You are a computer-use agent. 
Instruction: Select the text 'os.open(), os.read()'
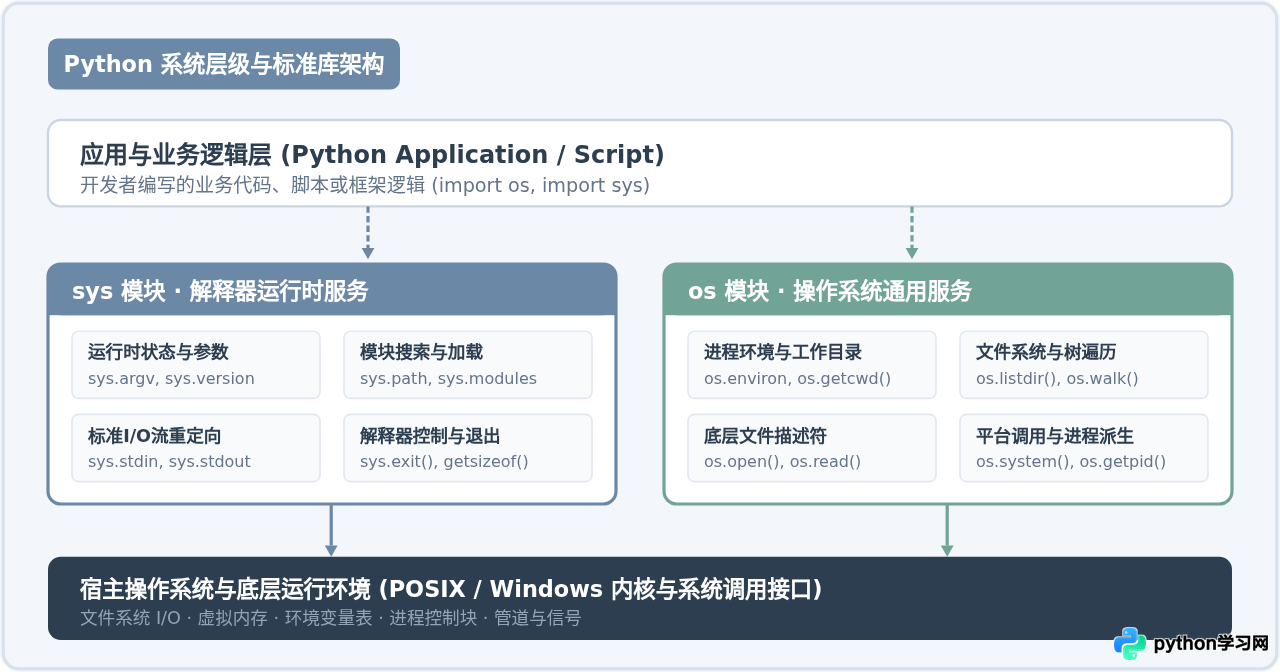[782, 462]
